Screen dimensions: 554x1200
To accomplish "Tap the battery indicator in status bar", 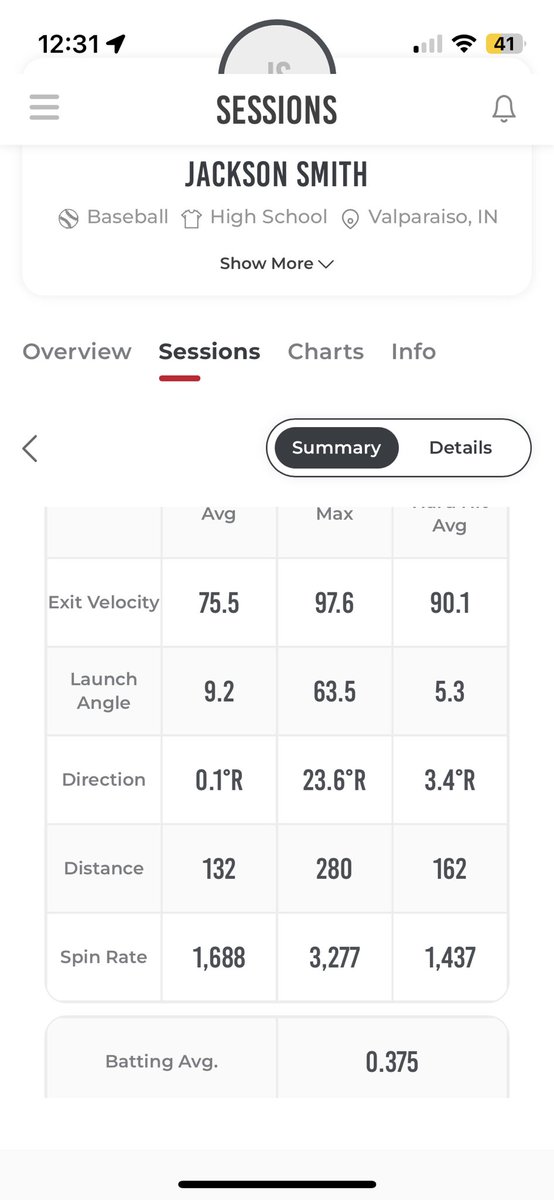I will pyautogui.click(x=501, y=44).
